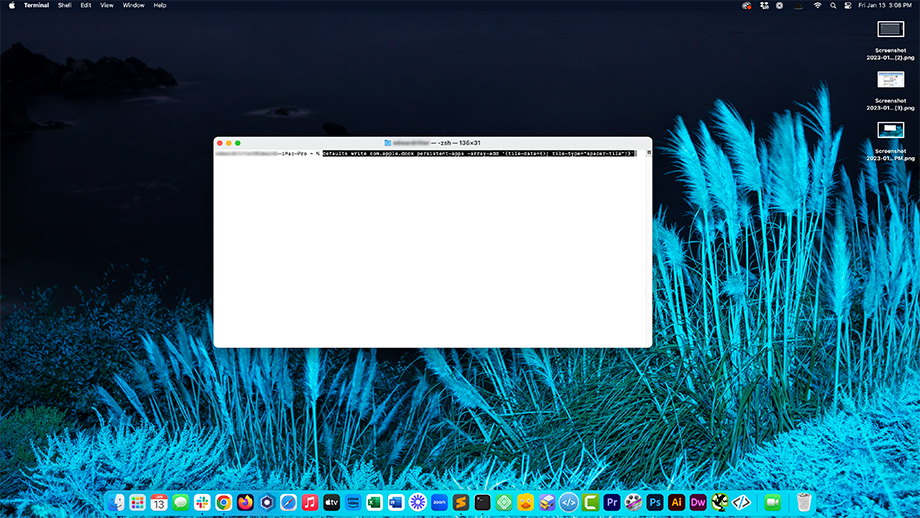The width and height of the screenshot is (920, 518).
Task: Click the circular record menu bar icon
Action: tap(779, 5)
